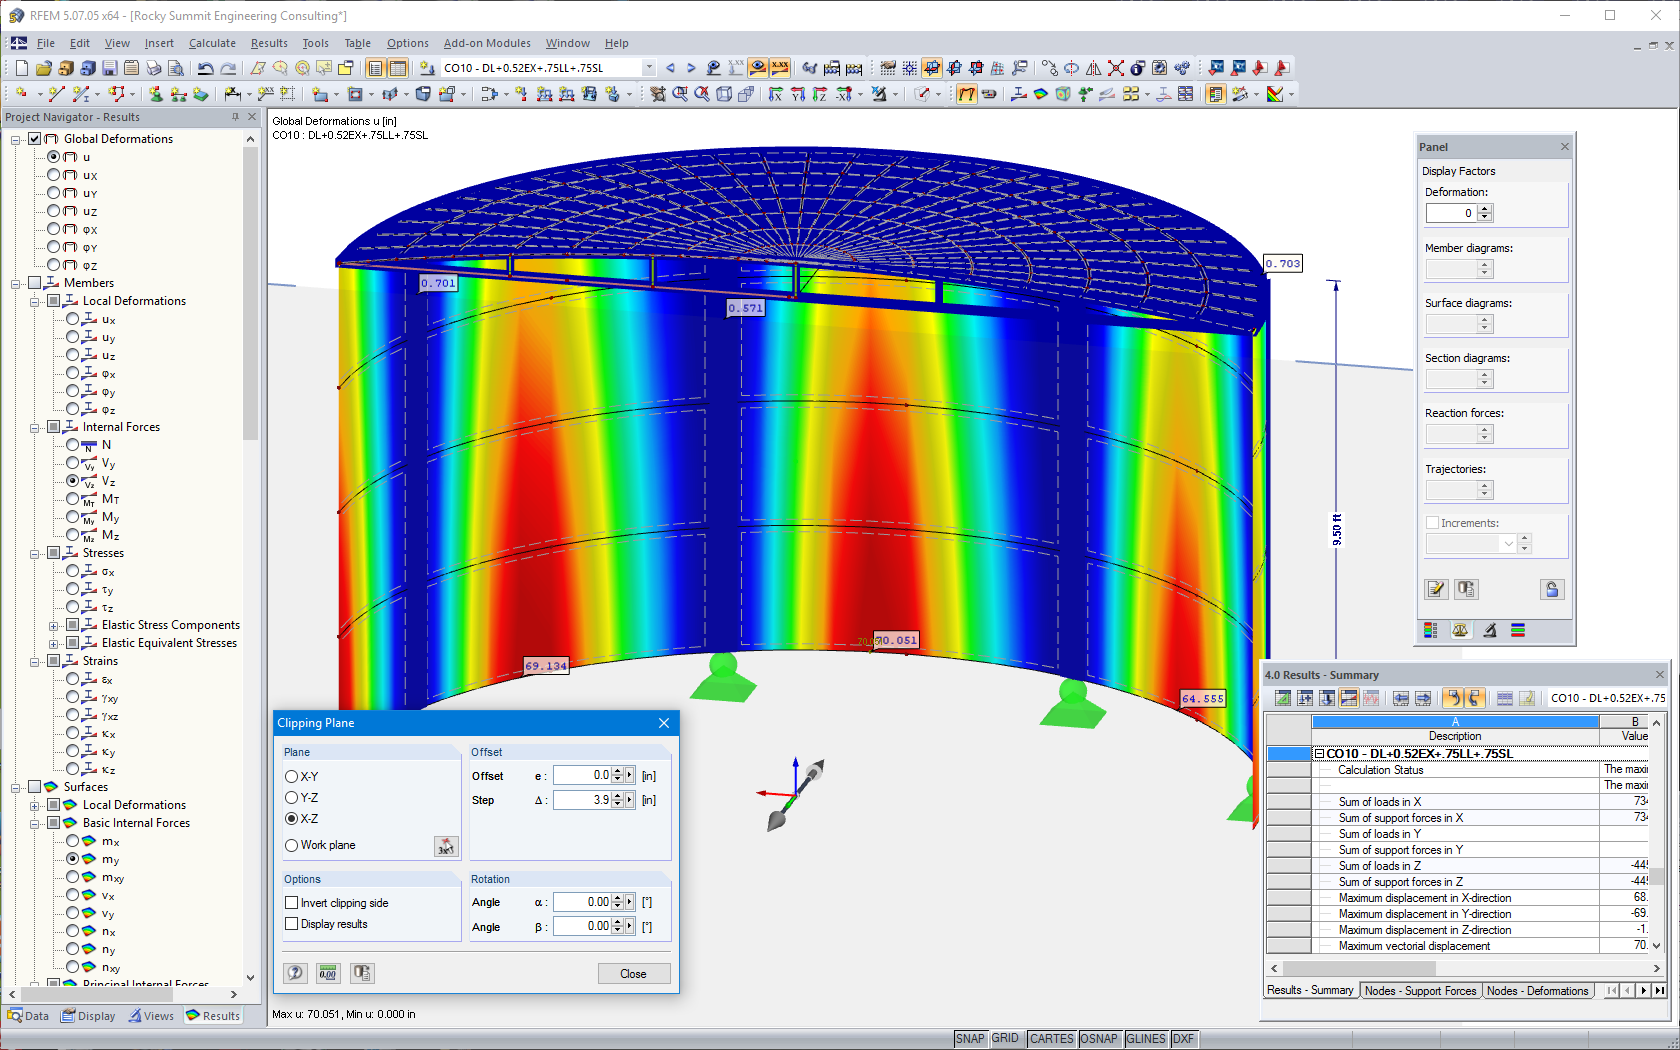Image resolution: width=1680 pixels, height=1050 pixels.
Task: Click the red X delete icon in toolbar
Action: point(1115,68)
